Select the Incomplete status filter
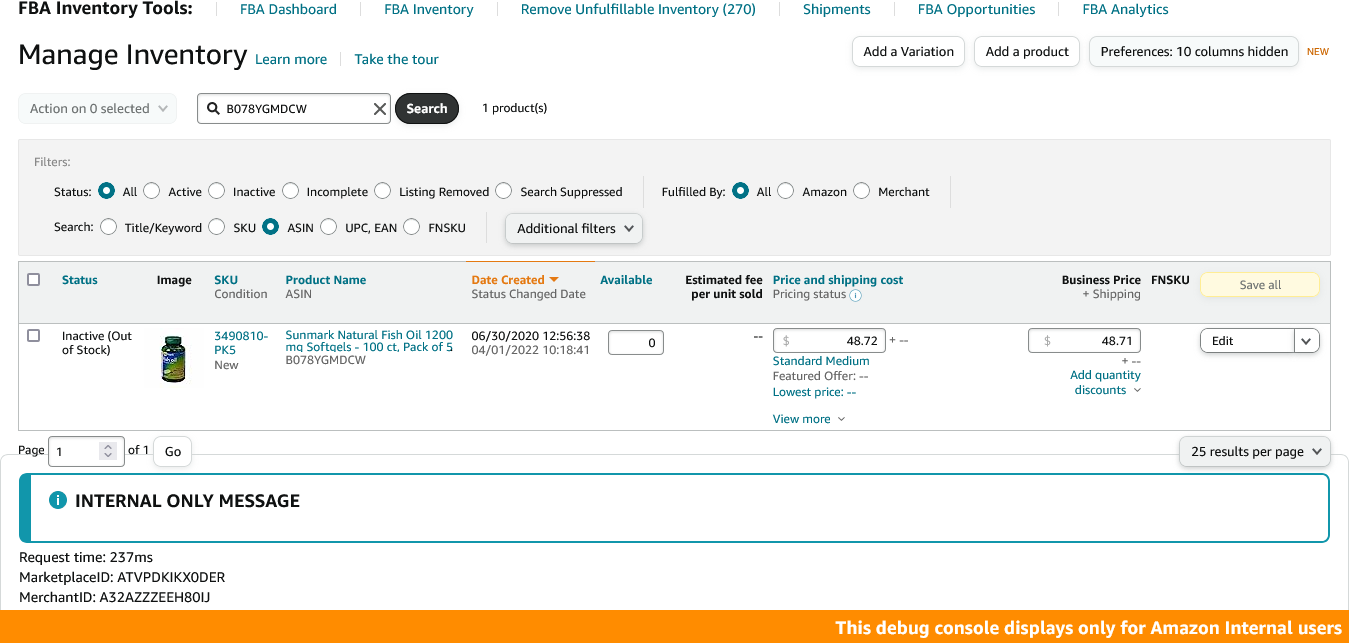 pyautogui.click(x=291, y=191)
